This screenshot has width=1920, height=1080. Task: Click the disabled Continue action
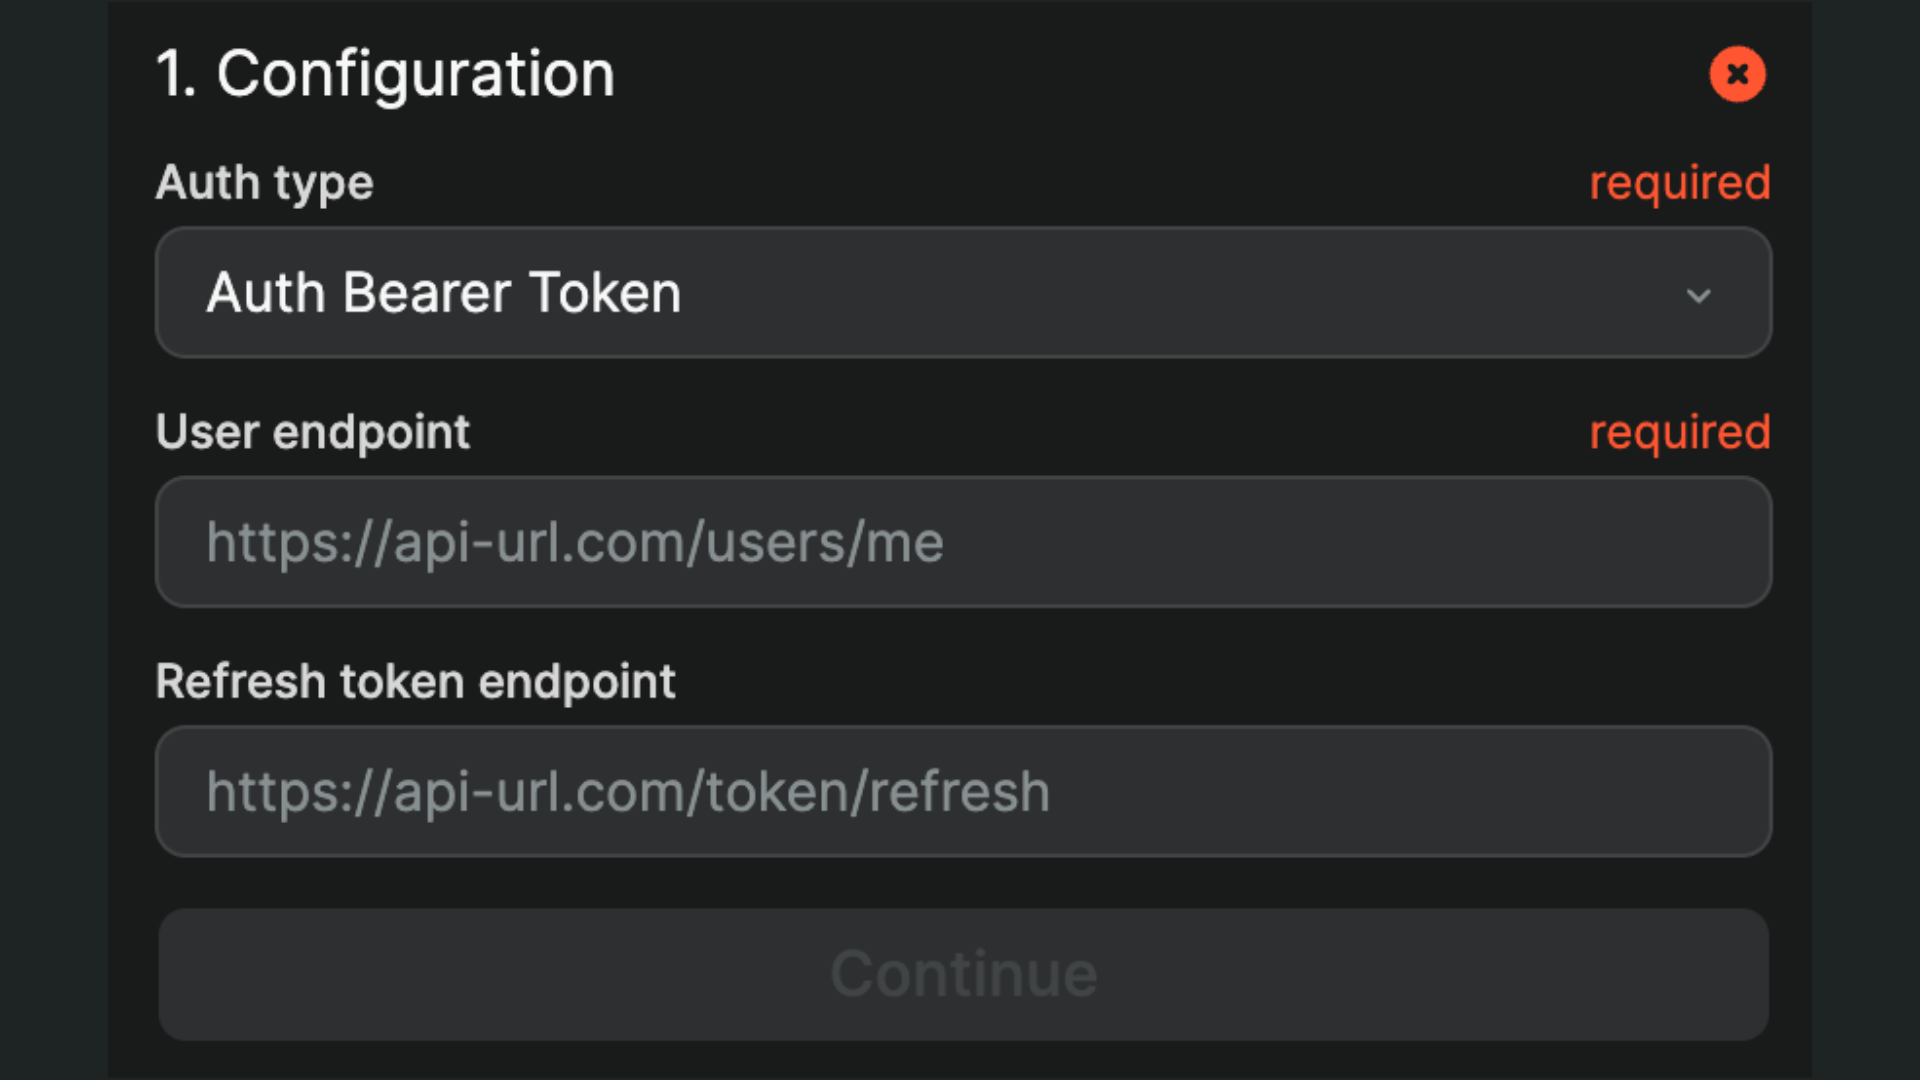coord(960,973)
